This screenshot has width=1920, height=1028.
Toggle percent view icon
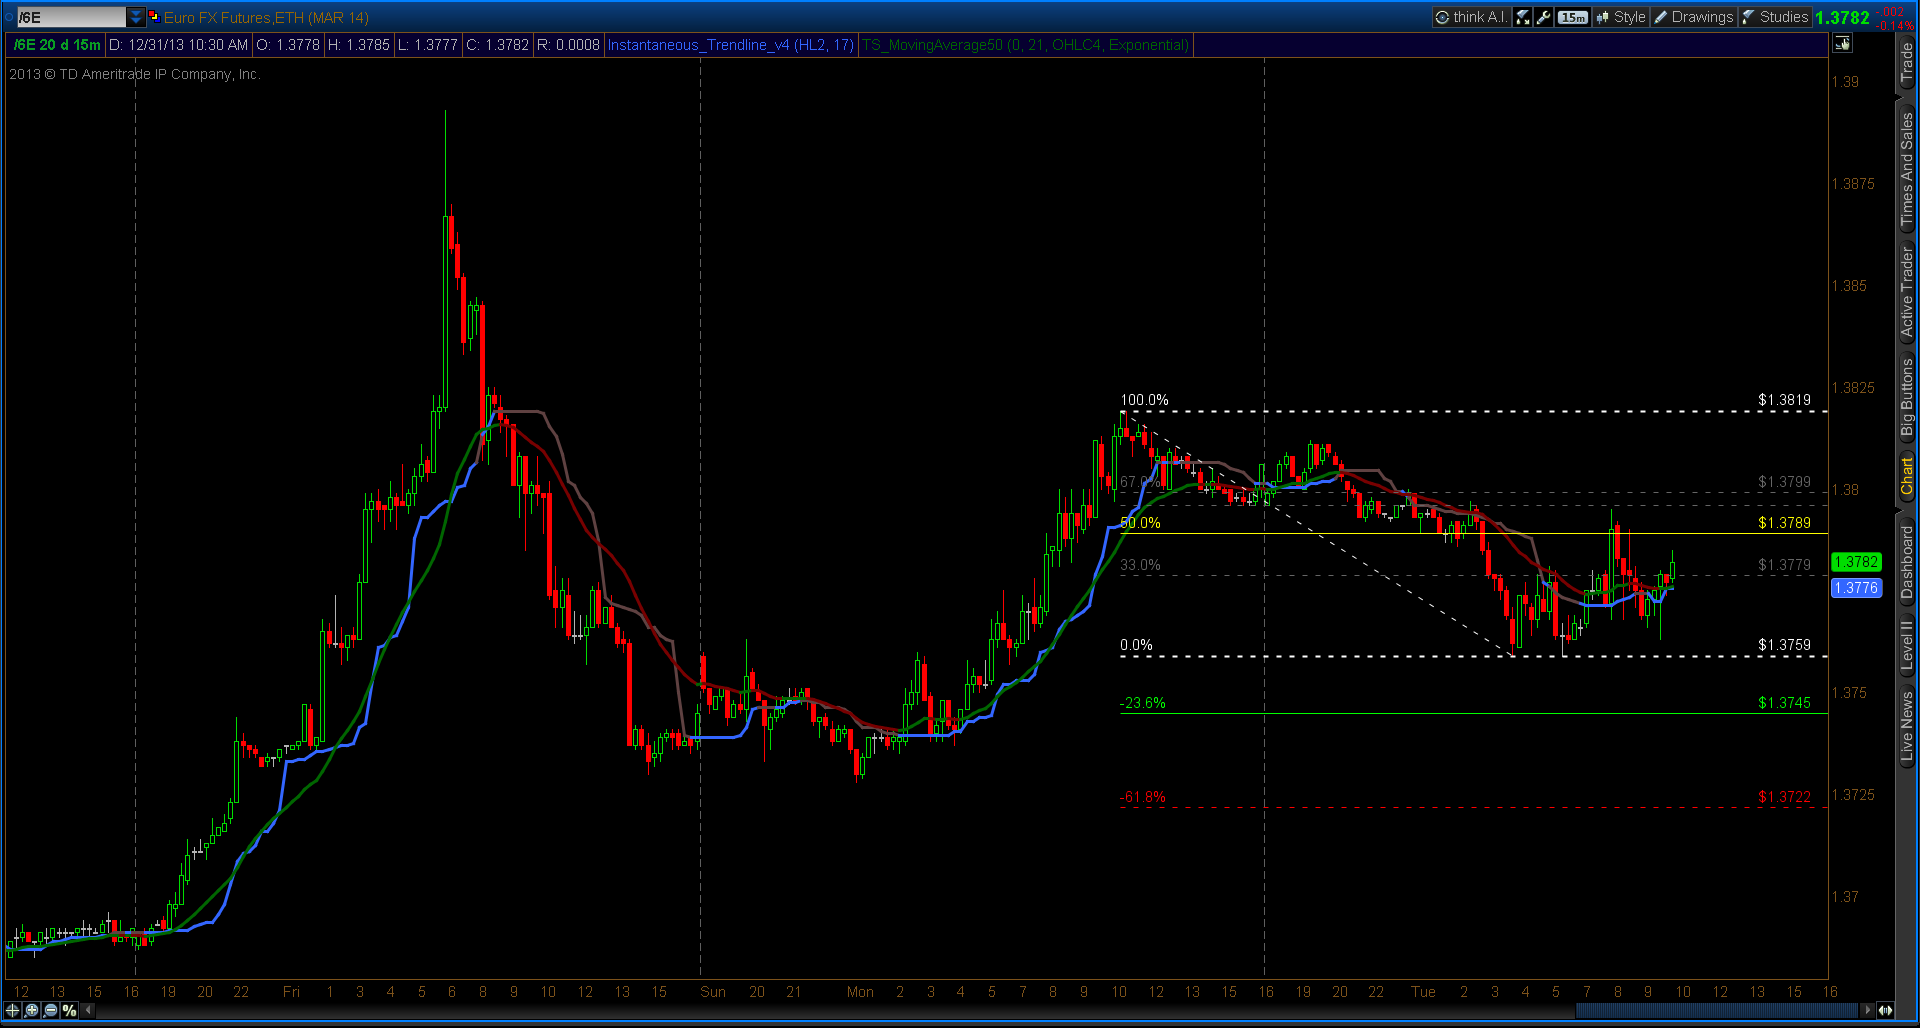[69, 1010]
